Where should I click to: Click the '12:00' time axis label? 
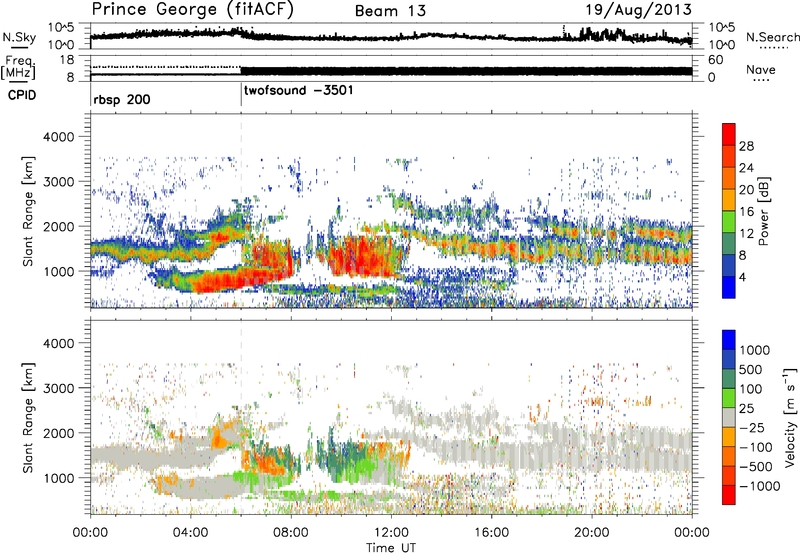click(391, 533)
